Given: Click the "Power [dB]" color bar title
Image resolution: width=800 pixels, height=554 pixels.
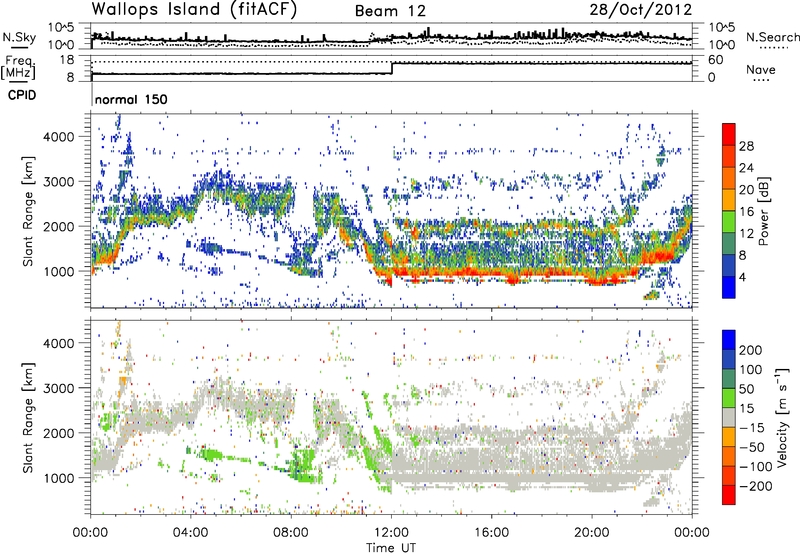Looking at the screenshot, I should [x=763, y=211].
